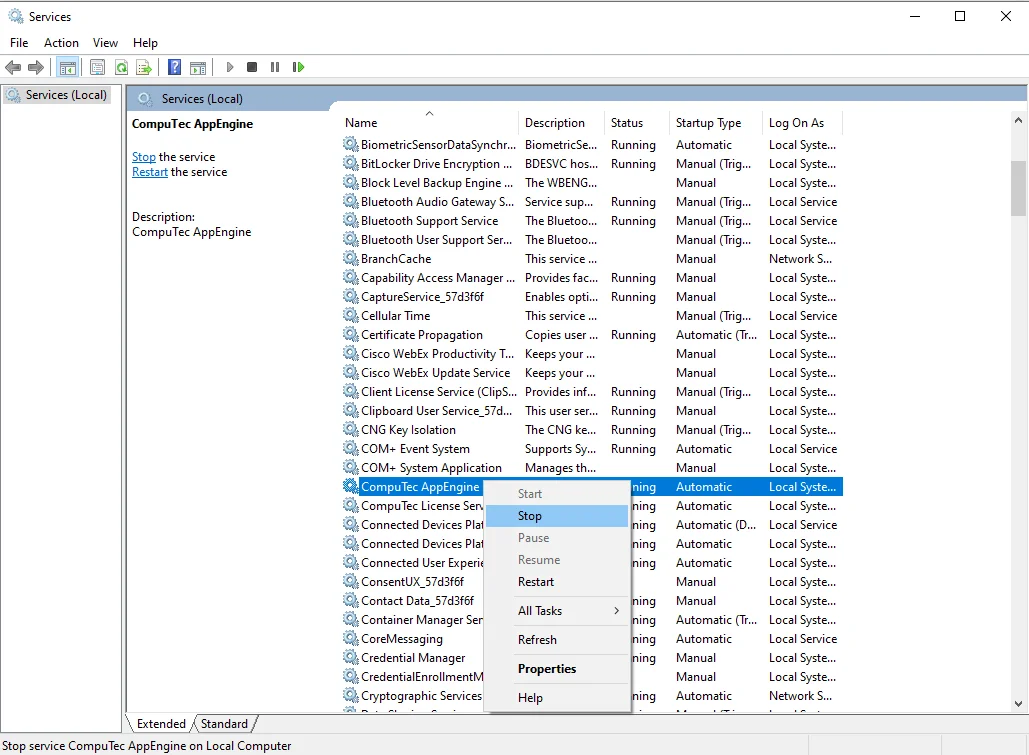Click the blue Help toolbar icon
The height and width of the screenshot is (755, 1029).
point(174,67)
